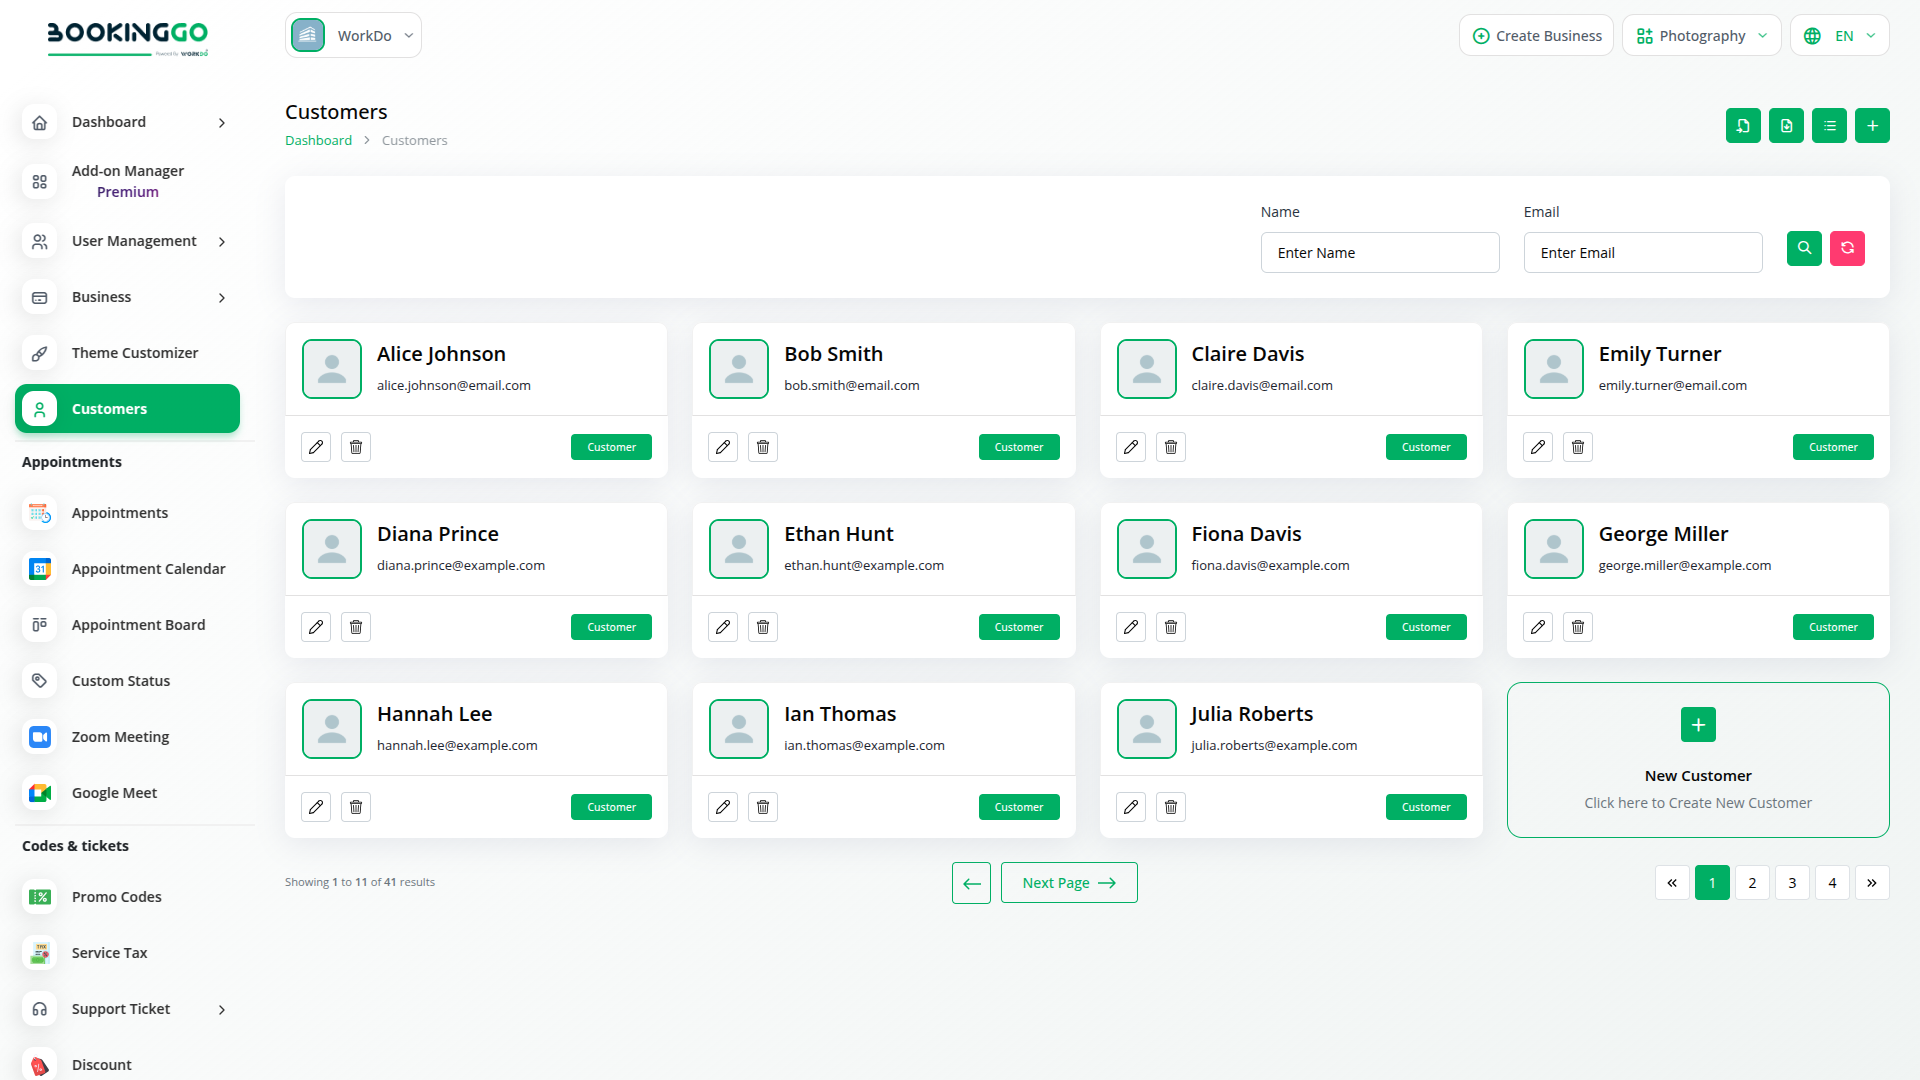Open the EN language dropdown
This screenshot has width=1920, height=1080.
point(1839,36)
